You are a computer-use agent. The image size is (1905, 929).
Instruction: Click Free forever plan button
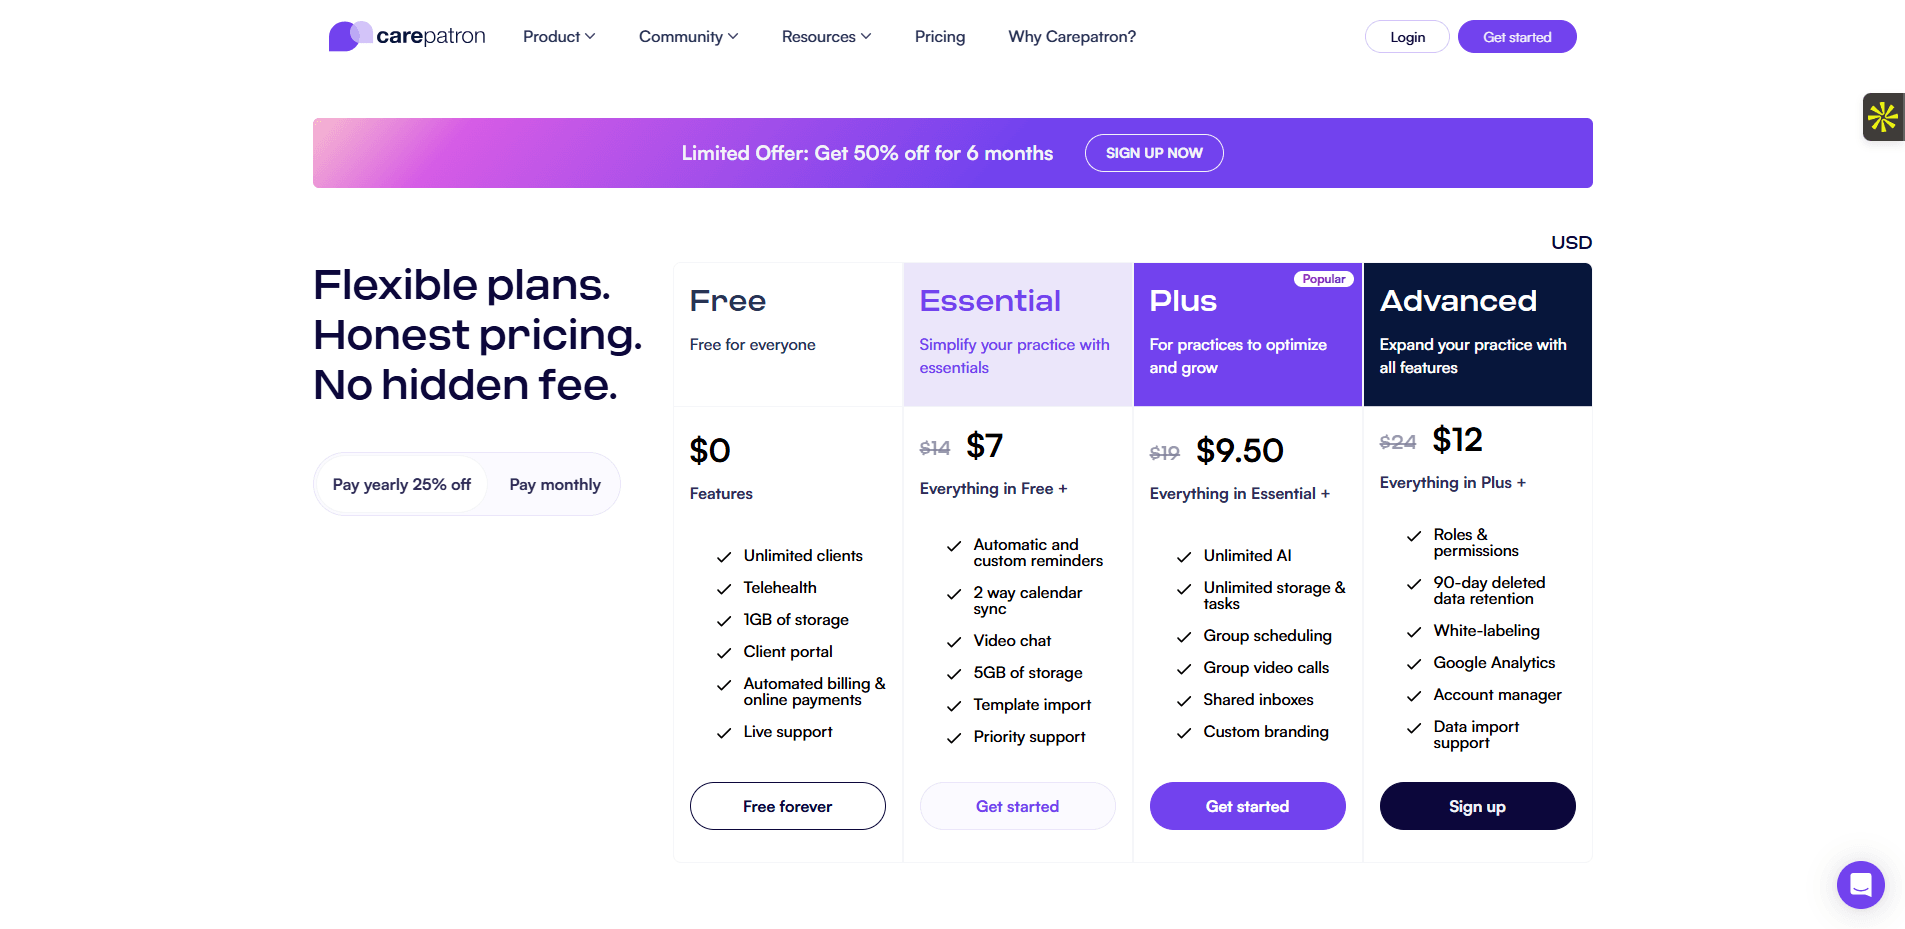(x=787, y=806)
